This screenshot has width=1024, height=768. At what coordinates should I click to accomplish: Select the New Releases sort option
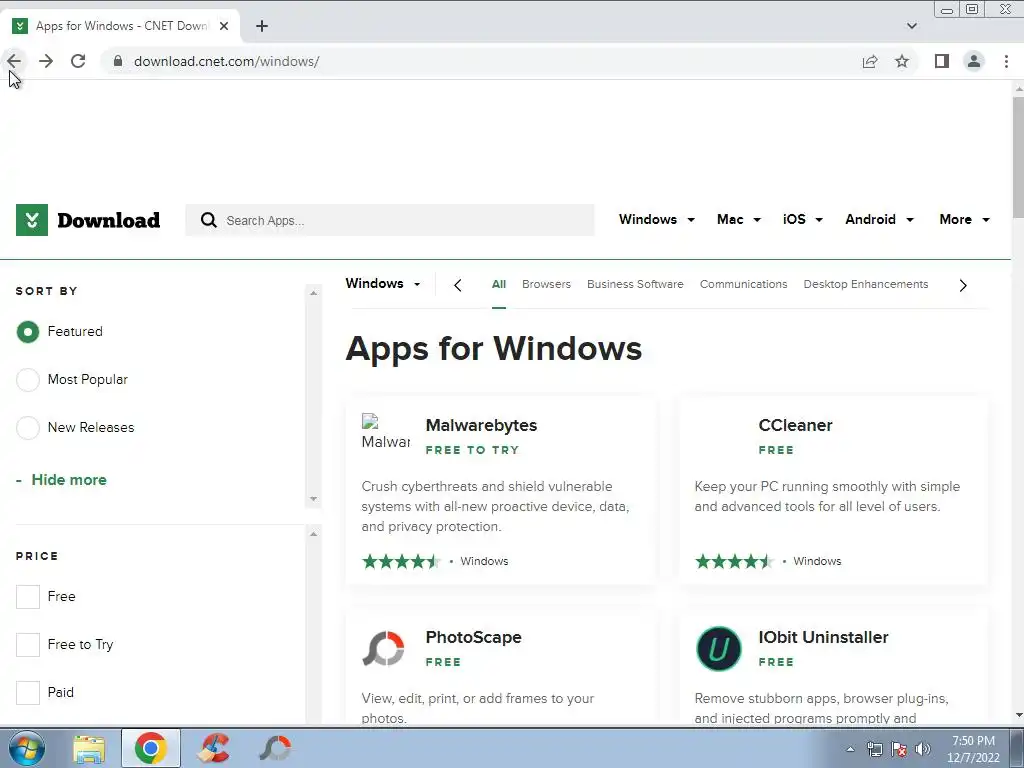click(x=27, y=428)
